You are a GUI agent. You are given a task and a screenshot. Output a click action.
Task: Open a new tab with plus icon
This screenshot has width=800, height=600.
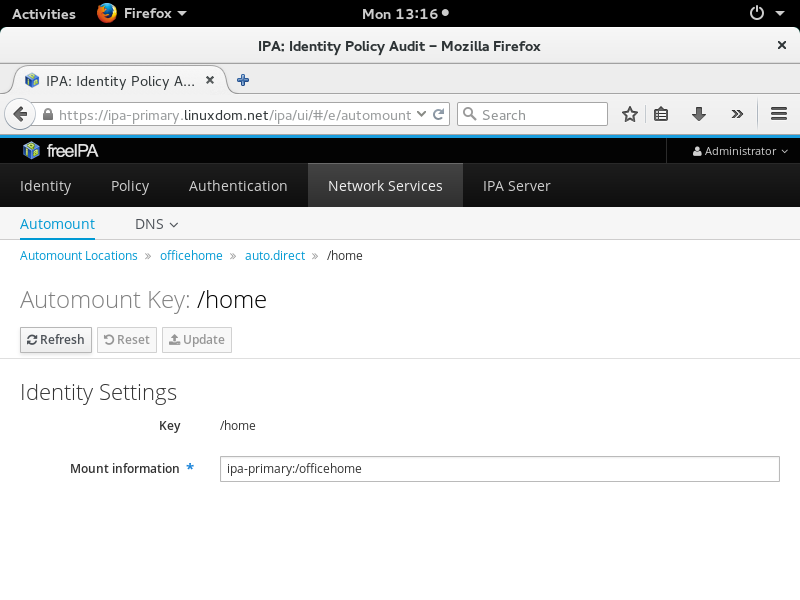tap(243, 80)
